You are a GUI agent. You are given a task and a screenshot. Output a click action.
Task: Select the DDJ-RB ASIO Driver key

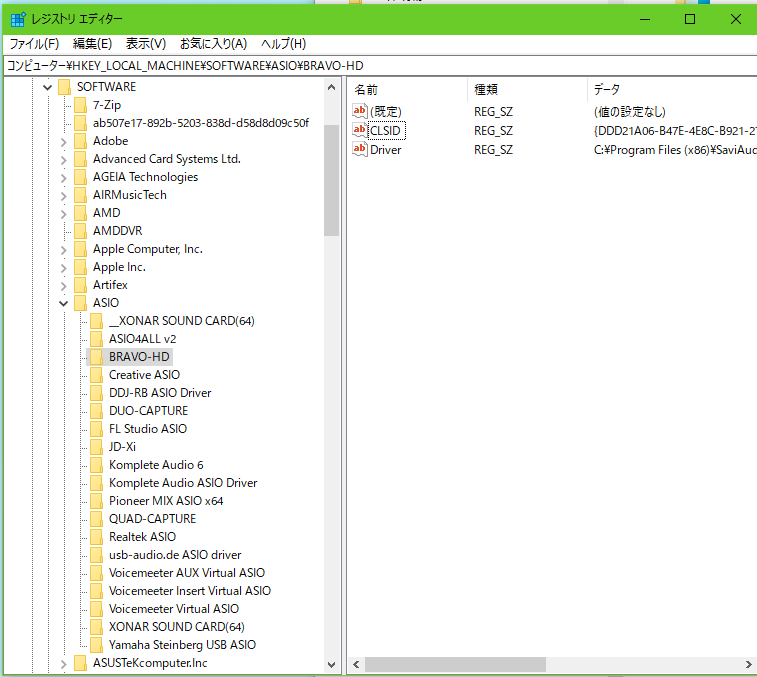[160, 393]
